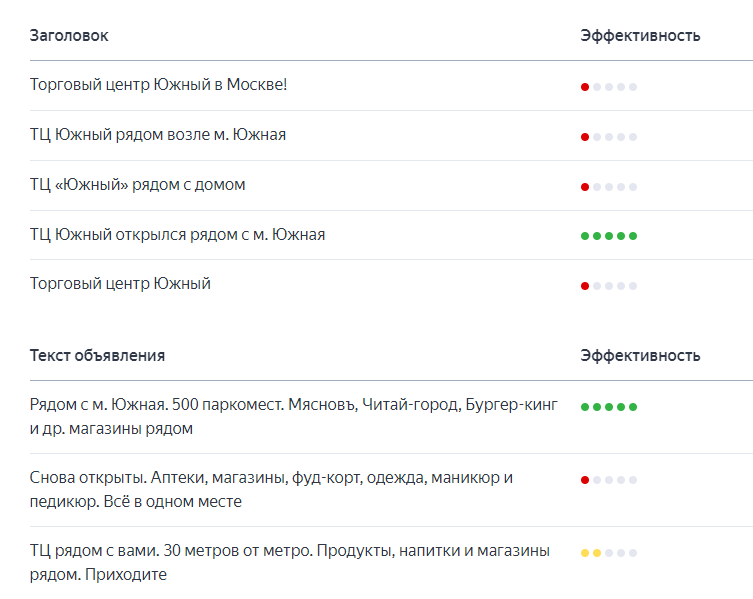The height and width of the screenshot is (599, 753).
Task: Click the short headline "Торговый центр Южный"
Action: tap(120, 284)
